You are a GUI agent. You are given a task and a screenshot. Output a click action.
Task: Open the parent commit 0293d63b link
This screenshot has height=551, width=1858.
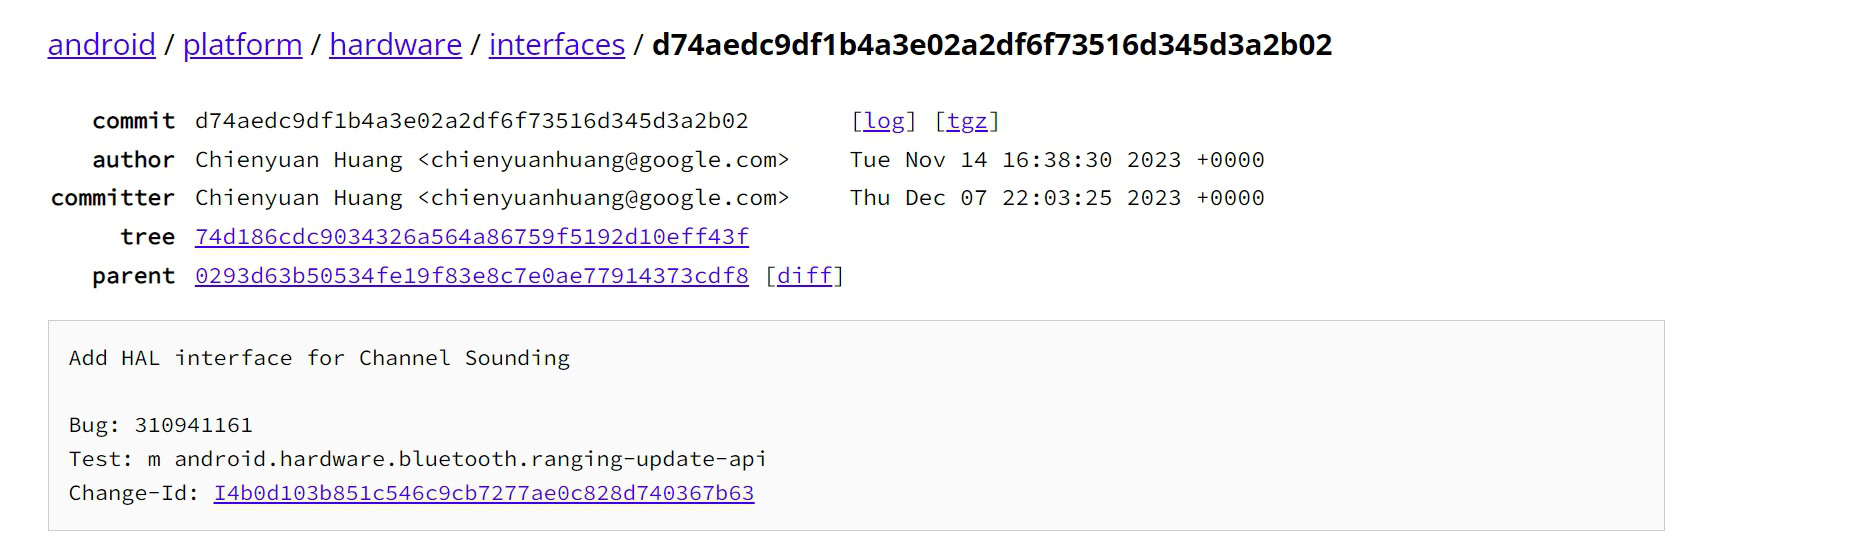click(x=471, y=276)
